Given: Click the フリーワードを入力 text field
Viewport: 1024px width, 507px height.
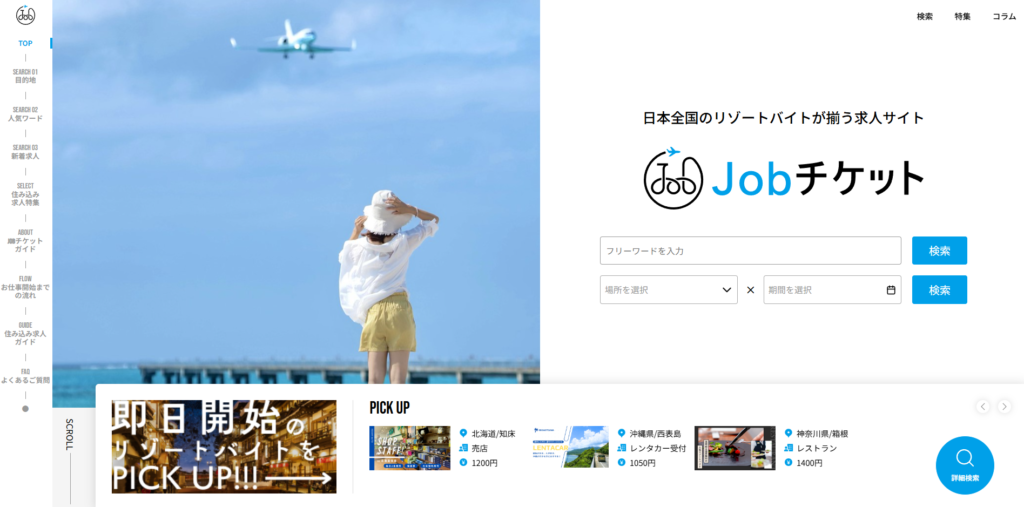Looking at the screenshot, I should point(750,250).
